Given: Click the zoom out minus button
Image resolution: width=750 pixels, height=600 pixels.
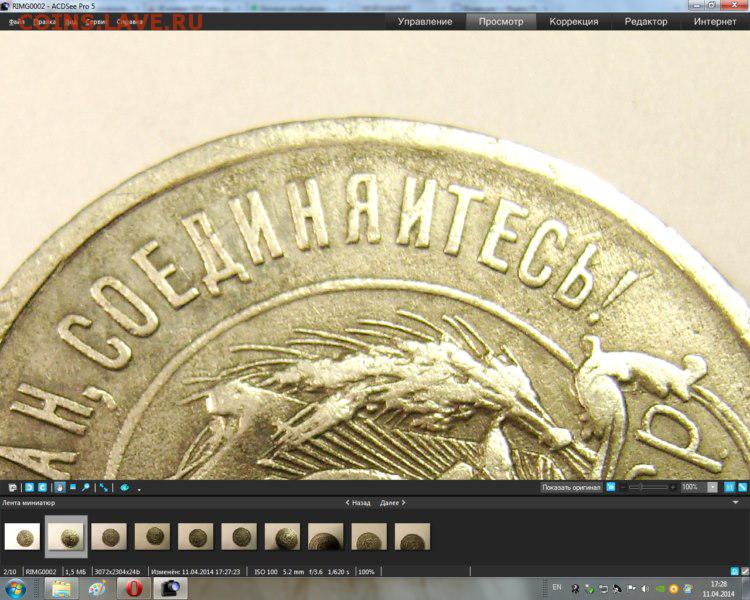Looking at the screenshot, I should pos(623,487).
